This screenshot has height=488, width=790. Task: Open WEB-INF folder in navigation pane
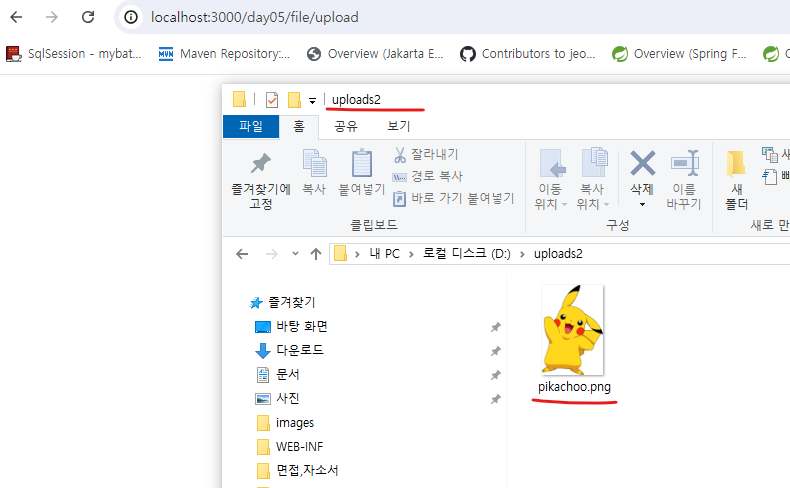coord(290,447)
